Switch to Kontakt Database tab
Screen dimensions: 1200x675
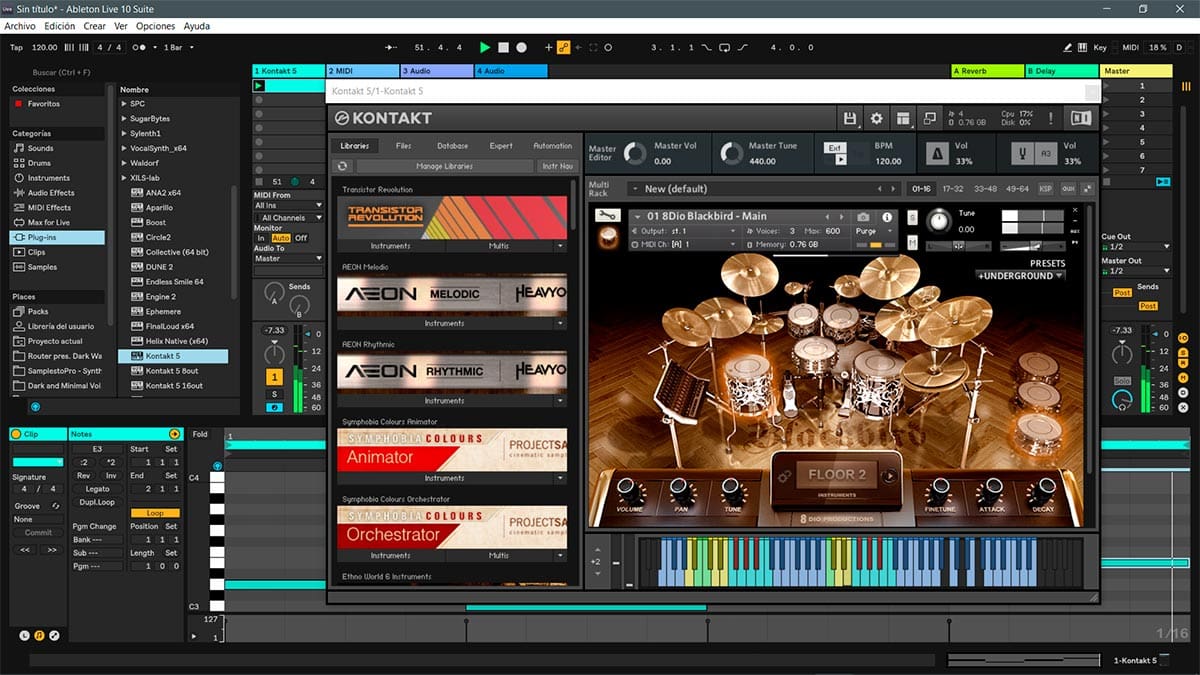[452, 146]
